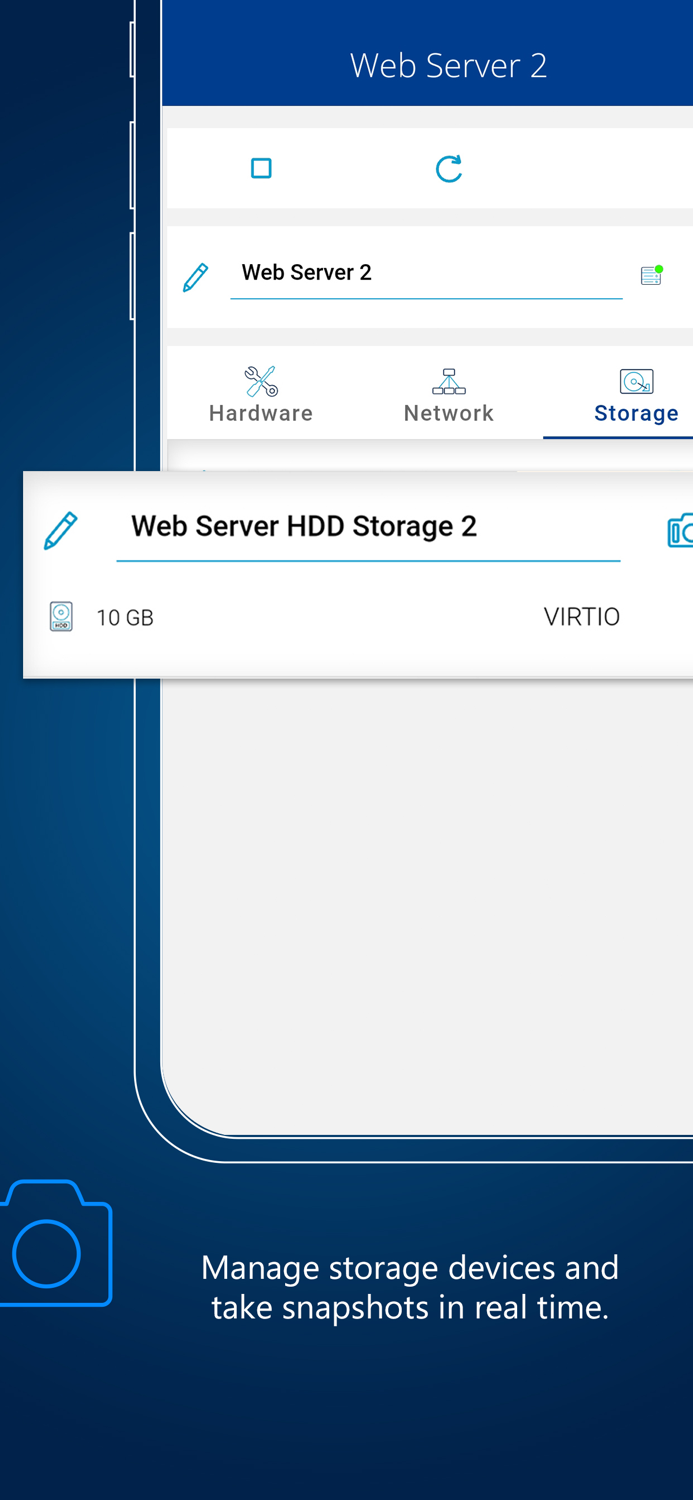Viewport: 693px width, 1500px height.
Task: Select the Stop VM square icon
Action: (x=260, y=168)
